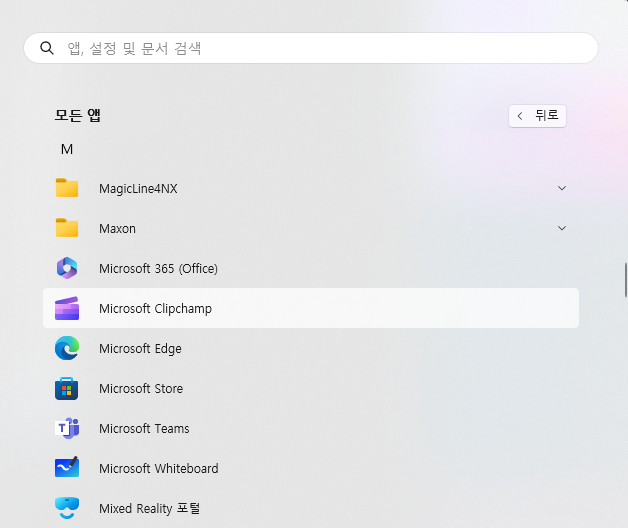Select the Microsoft Teams text entry
This screenshot has height=528, width=628.
pyautogui.click(x=144, y=429)
